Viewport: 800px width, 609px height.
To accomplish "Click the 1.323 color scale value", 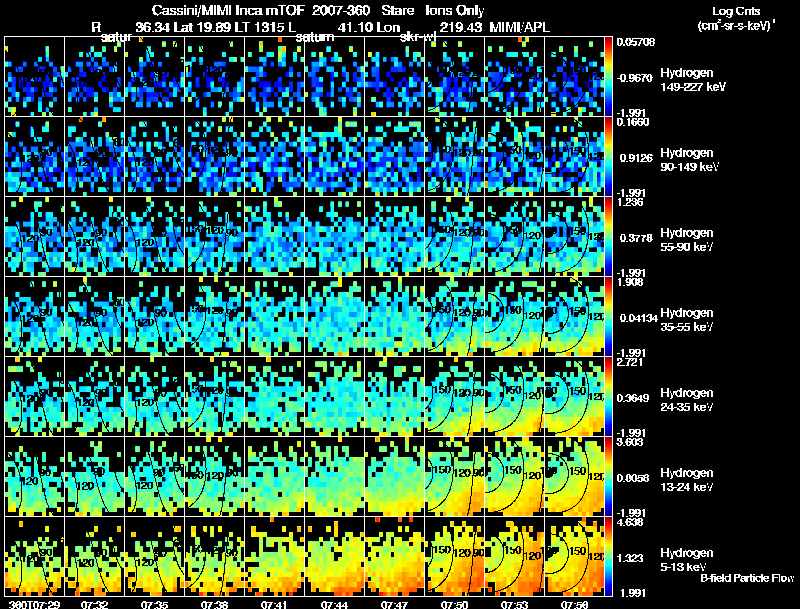I will [631, 559].
